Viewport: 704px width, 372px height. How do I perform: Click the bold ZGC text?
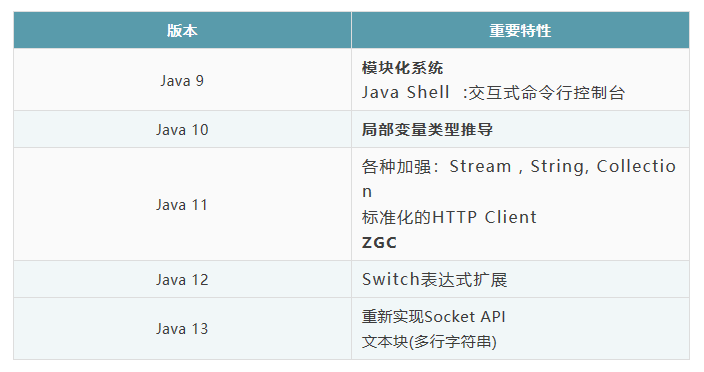coord(379,243)
